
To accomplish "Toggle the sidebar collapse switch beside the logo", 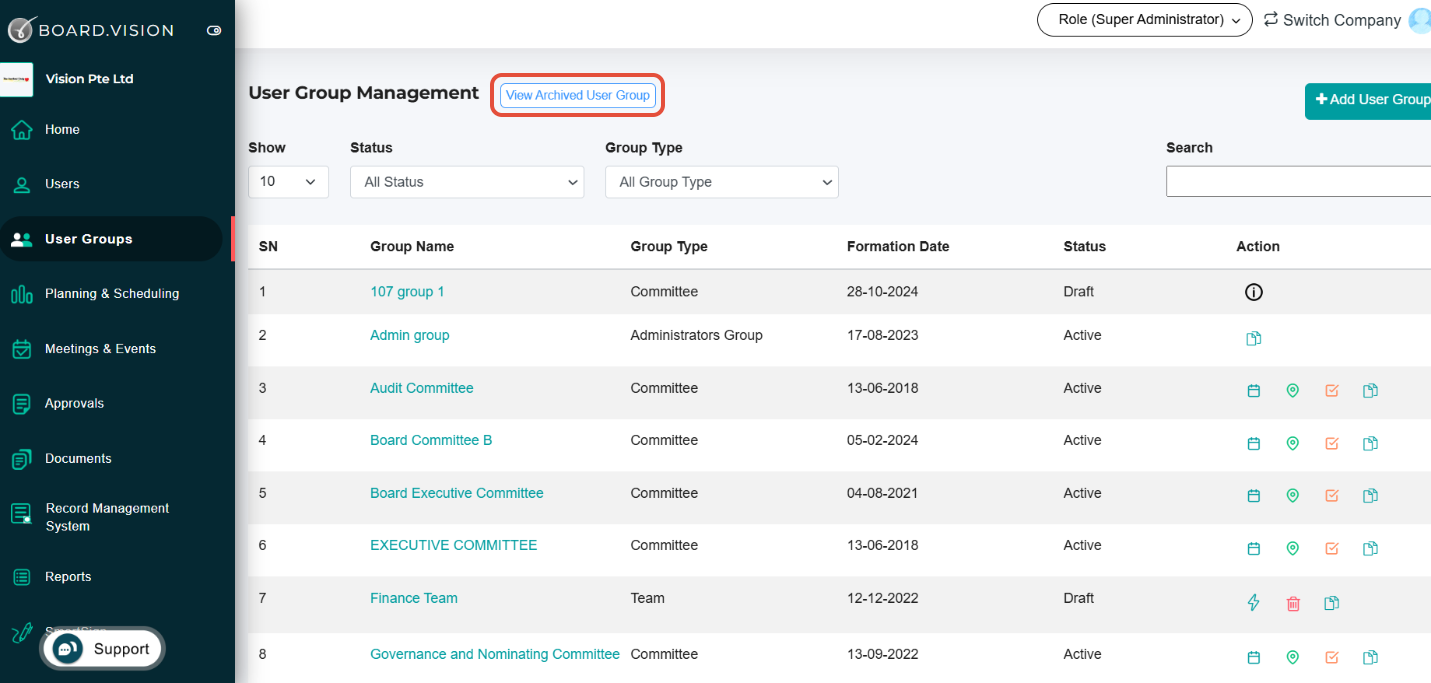I will coord(214,31).
